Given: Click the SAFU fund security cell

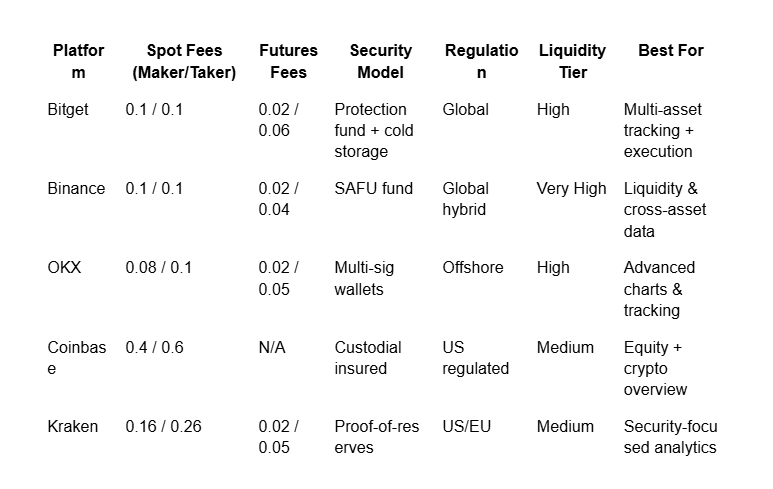Looking at the screenshot, I should click(x=373, y=188).
